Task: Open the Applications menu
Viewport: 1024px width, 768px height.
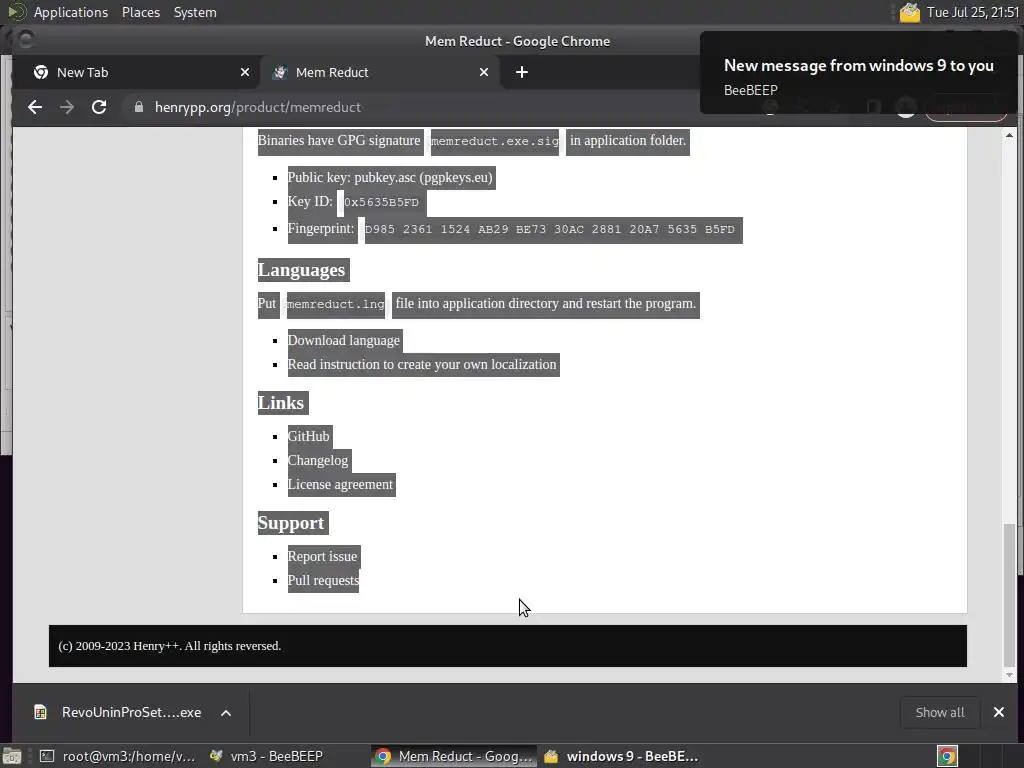Action: click(71, 12)
